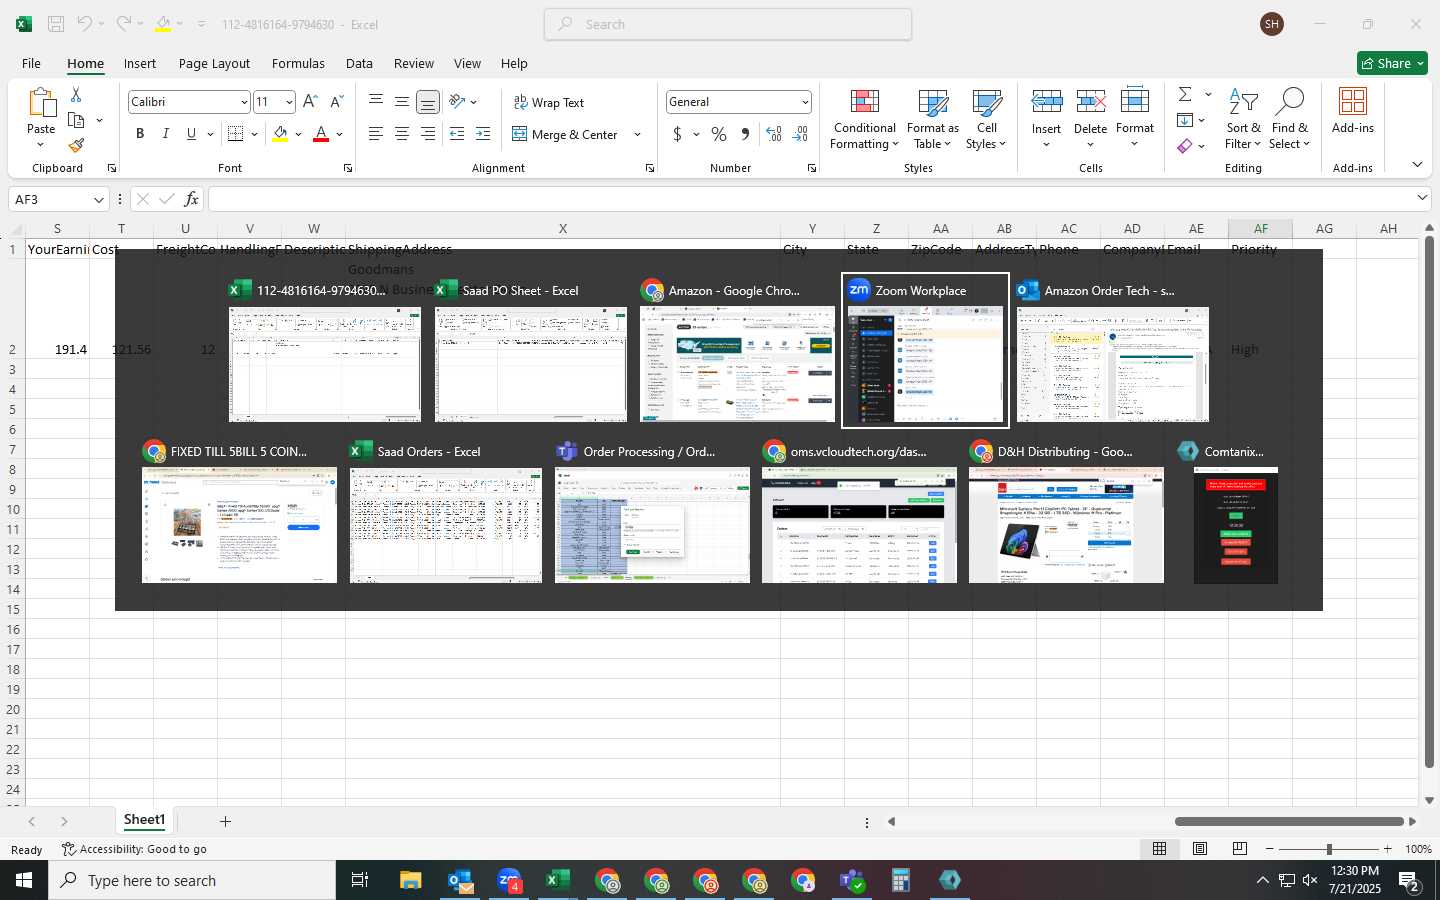Open Conditional Formatting dropdown
1440x900 pixels.
pyautogui.click(x=865, y=119)
